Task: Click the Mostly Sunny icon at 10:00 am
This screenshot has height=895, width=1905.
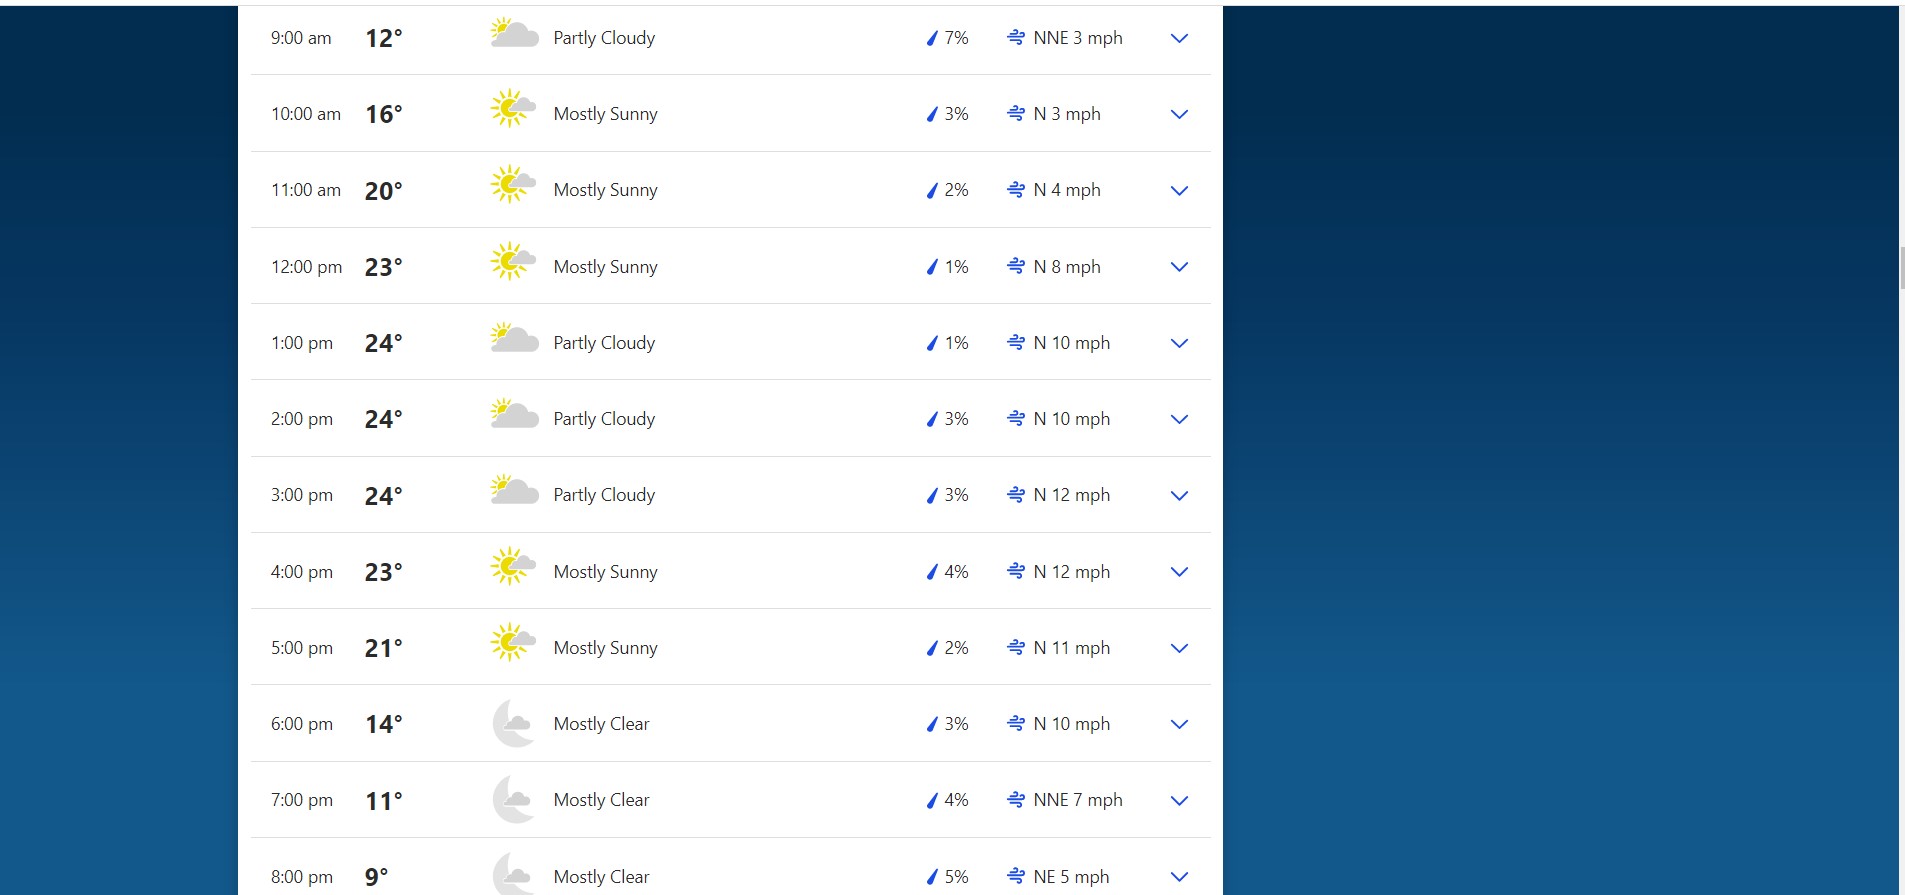Action: 513,108
